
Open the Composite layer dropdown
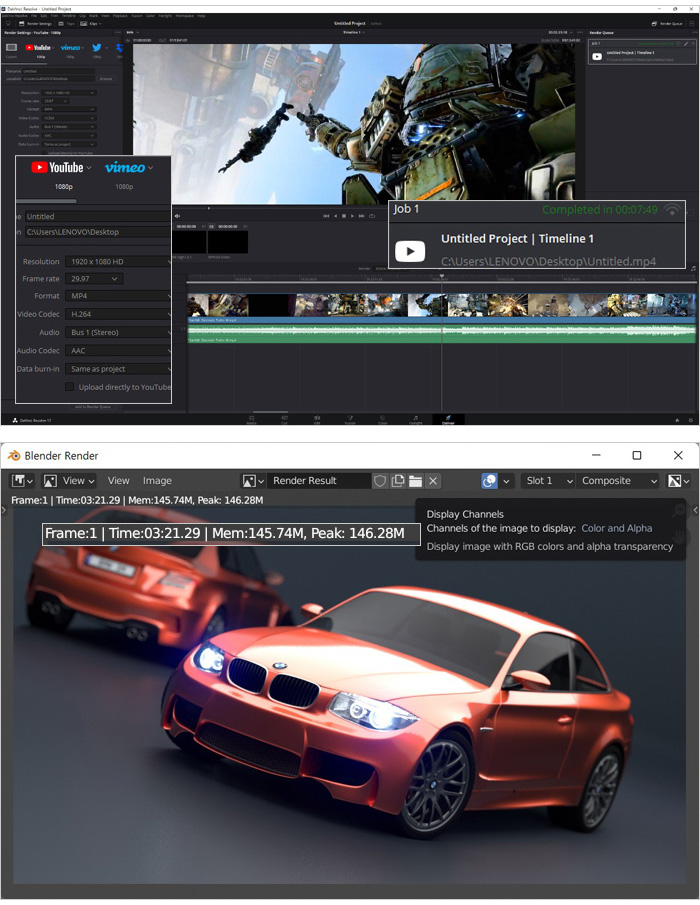619,481
